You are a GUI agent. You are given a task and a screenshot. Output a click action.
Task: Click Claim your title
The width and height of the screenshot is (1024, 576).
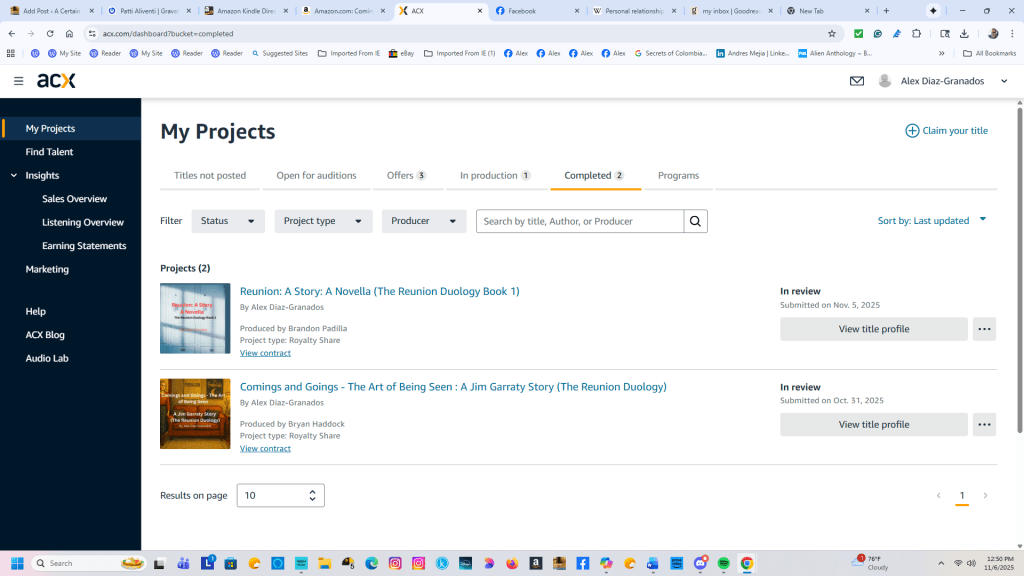coord(946,130)
